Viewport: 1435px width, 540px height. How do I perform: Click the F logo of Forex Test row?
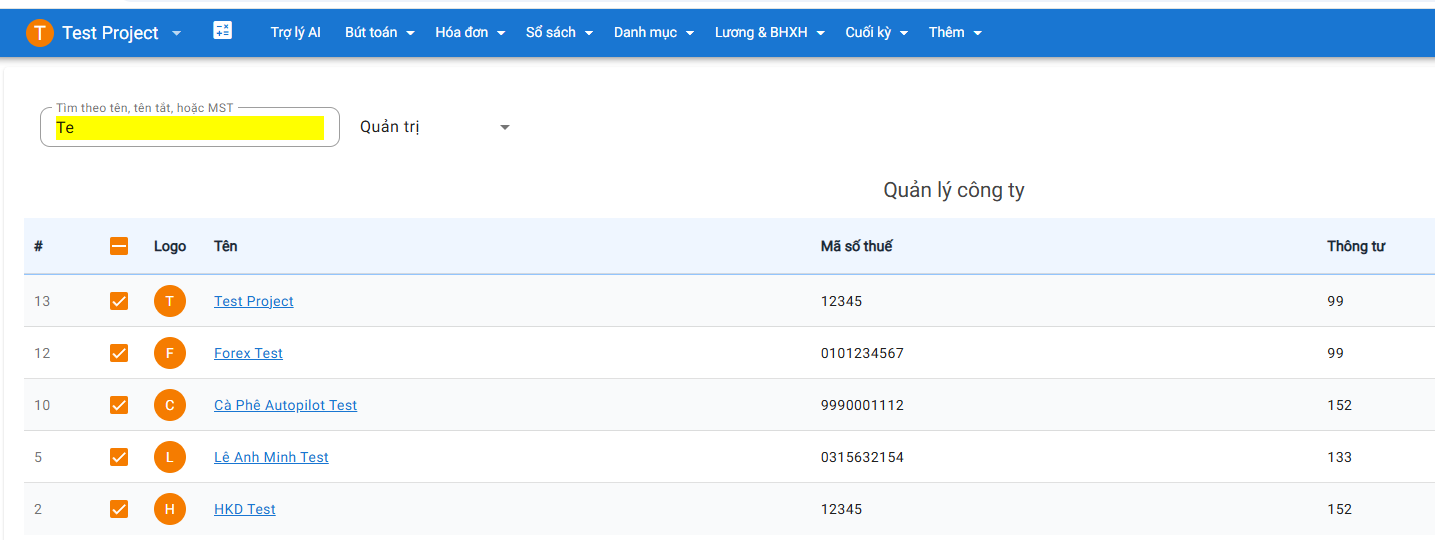170,353
